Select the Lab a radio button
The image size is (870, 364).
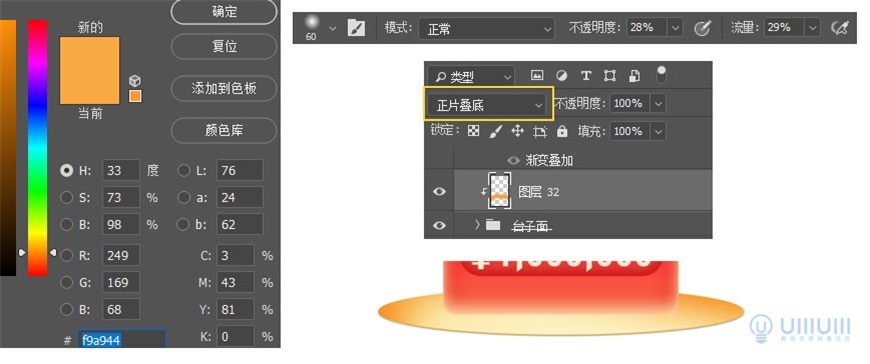point(184,198)
